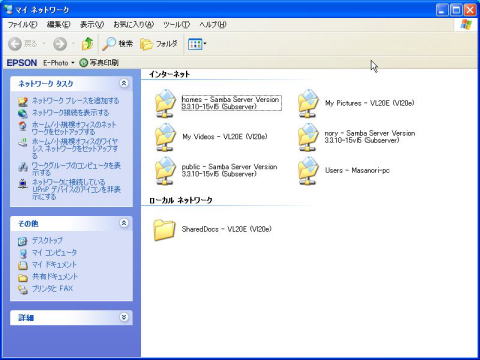Image resolution: width=480 pixels, height=360 pixels.
Task: Click the add network place (ネットワーク プレースを追加する) link
Action: coord(75,101)
